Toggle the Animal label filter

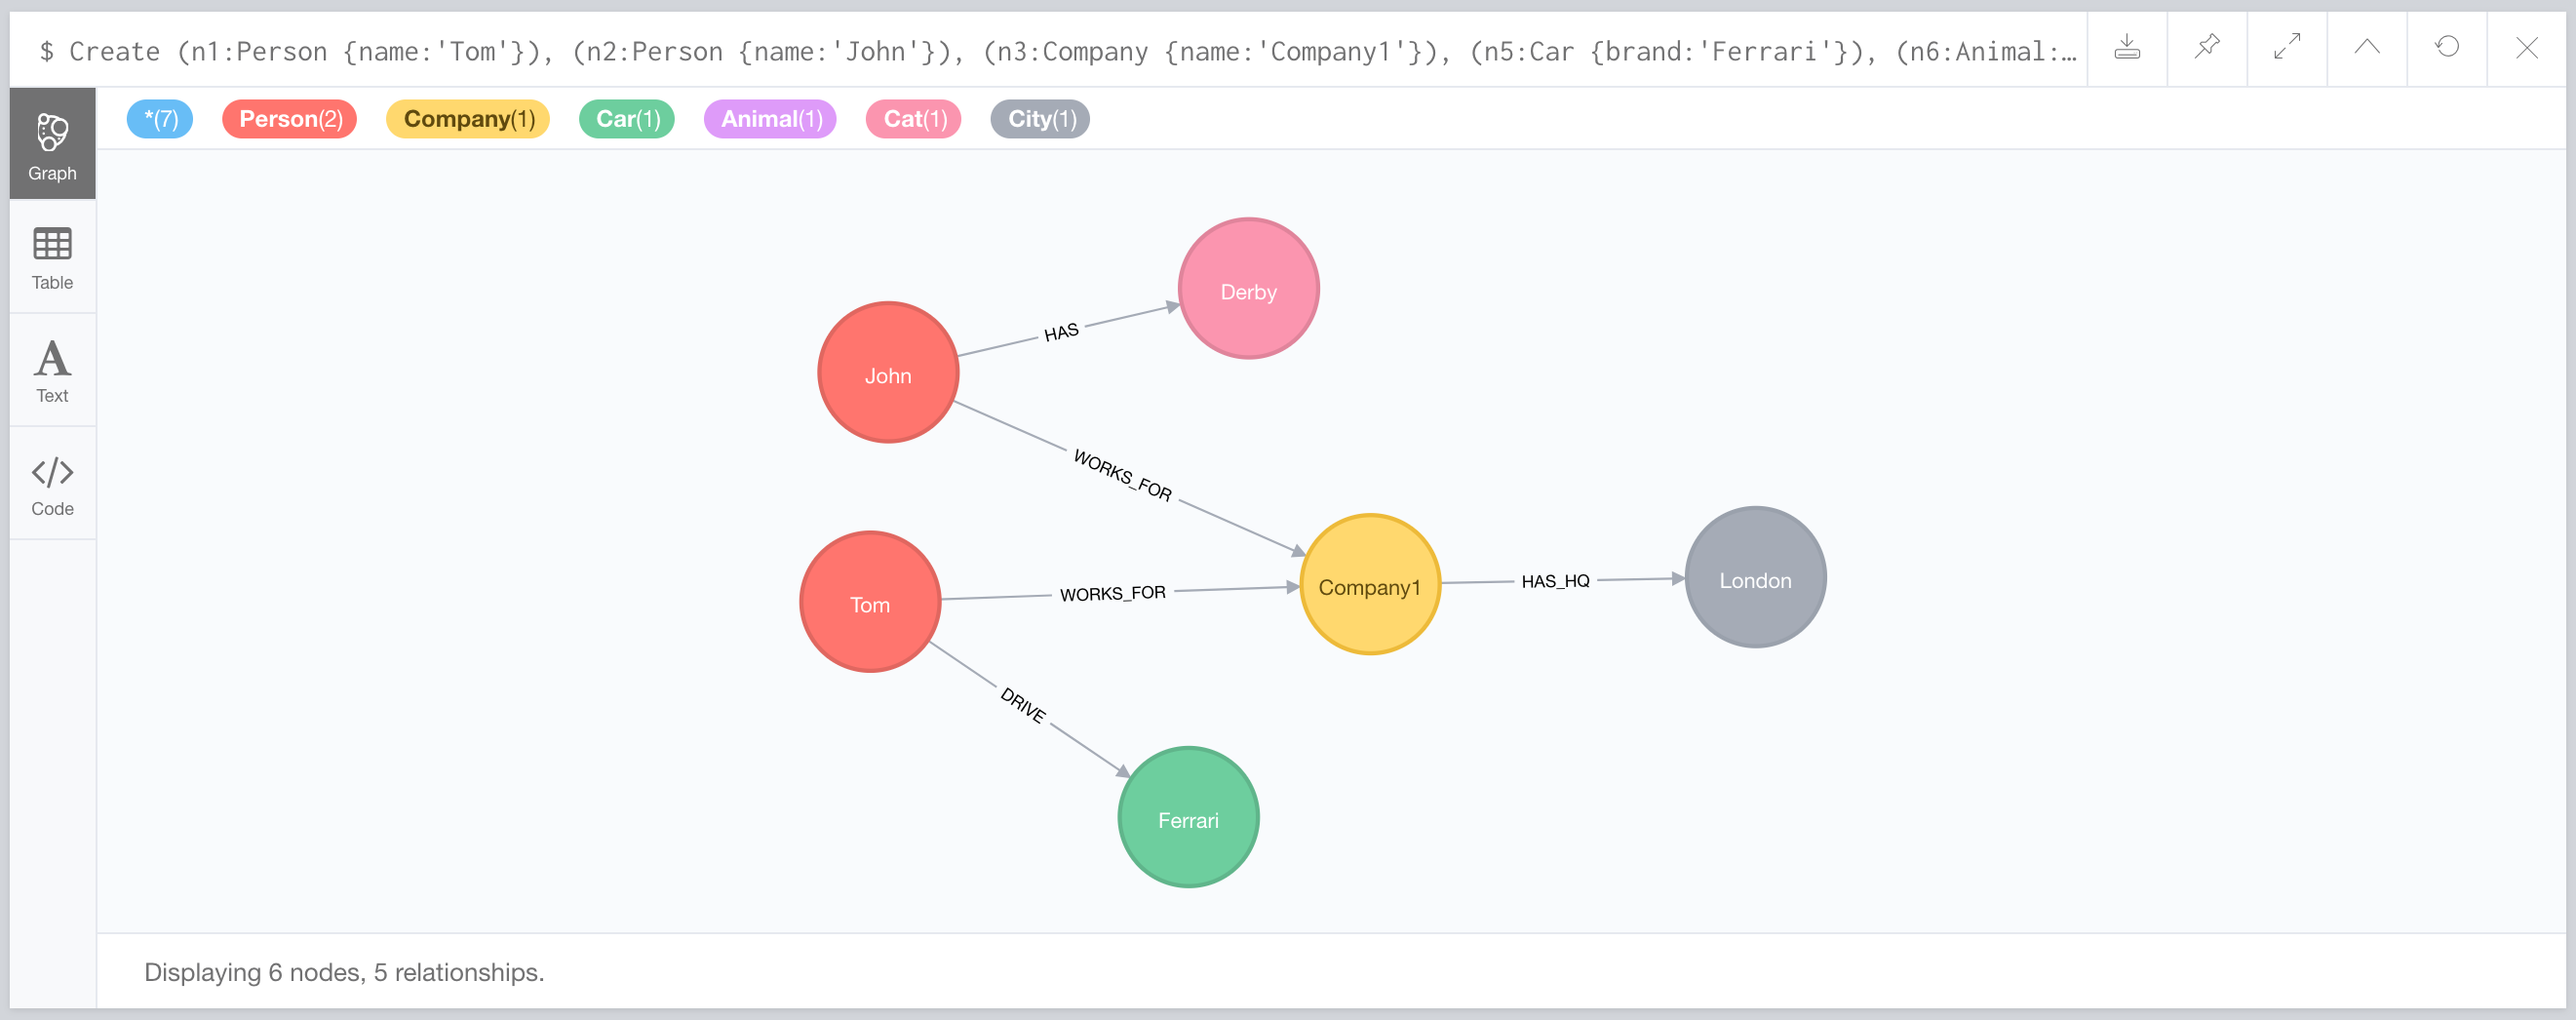[x=770, y=118]
